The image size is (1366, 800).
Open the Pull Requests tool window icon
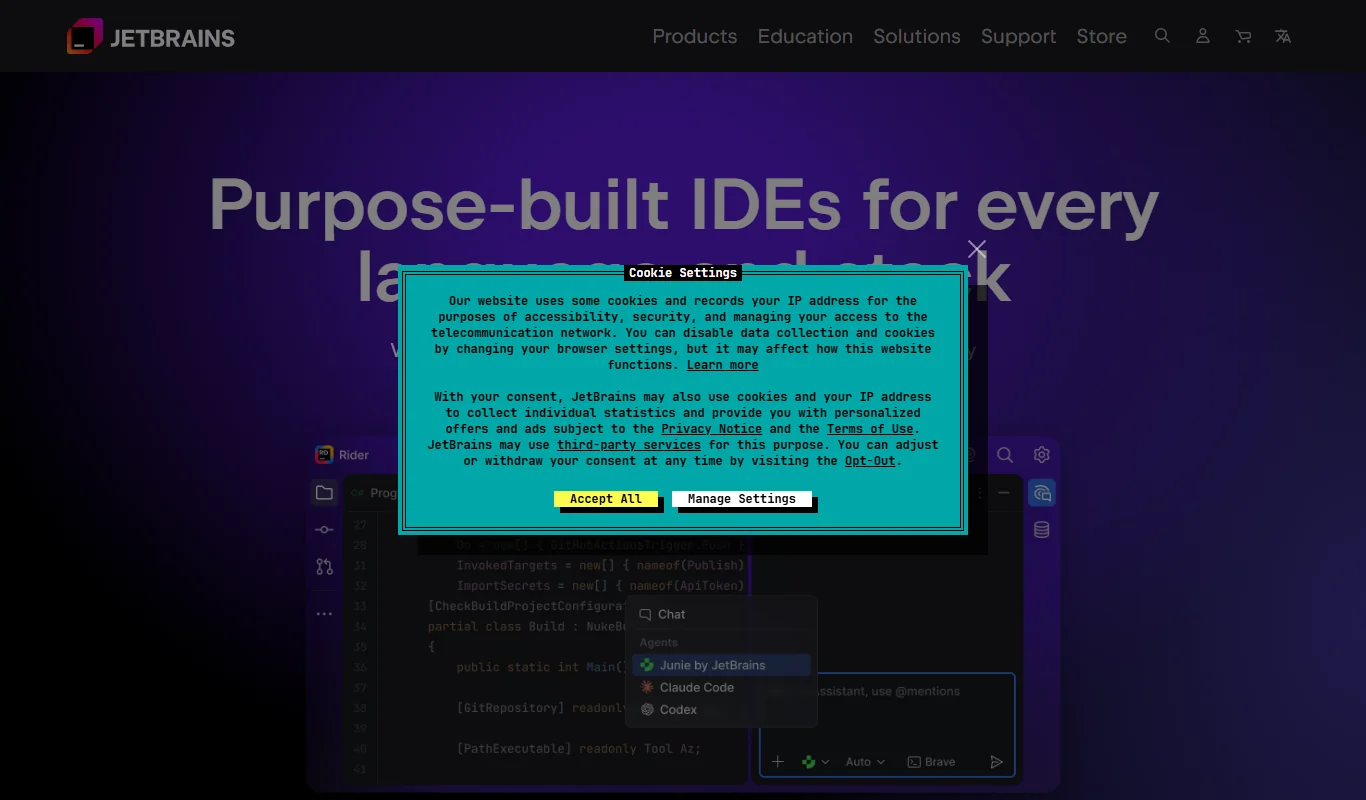(x=324, y=567)
